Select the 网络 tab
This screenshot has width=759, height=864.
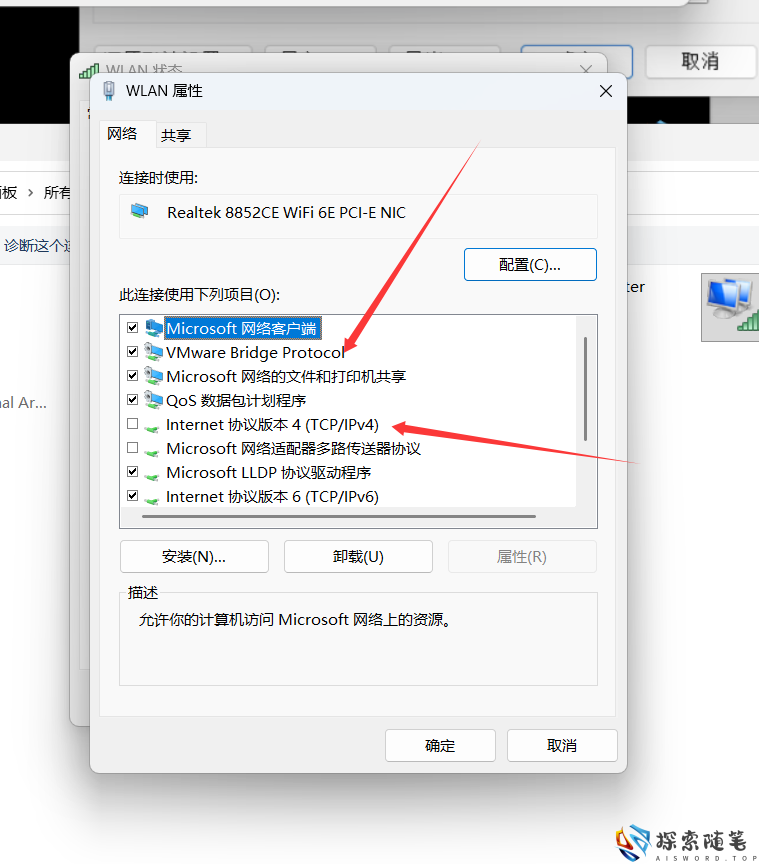(x=122, y=134)
